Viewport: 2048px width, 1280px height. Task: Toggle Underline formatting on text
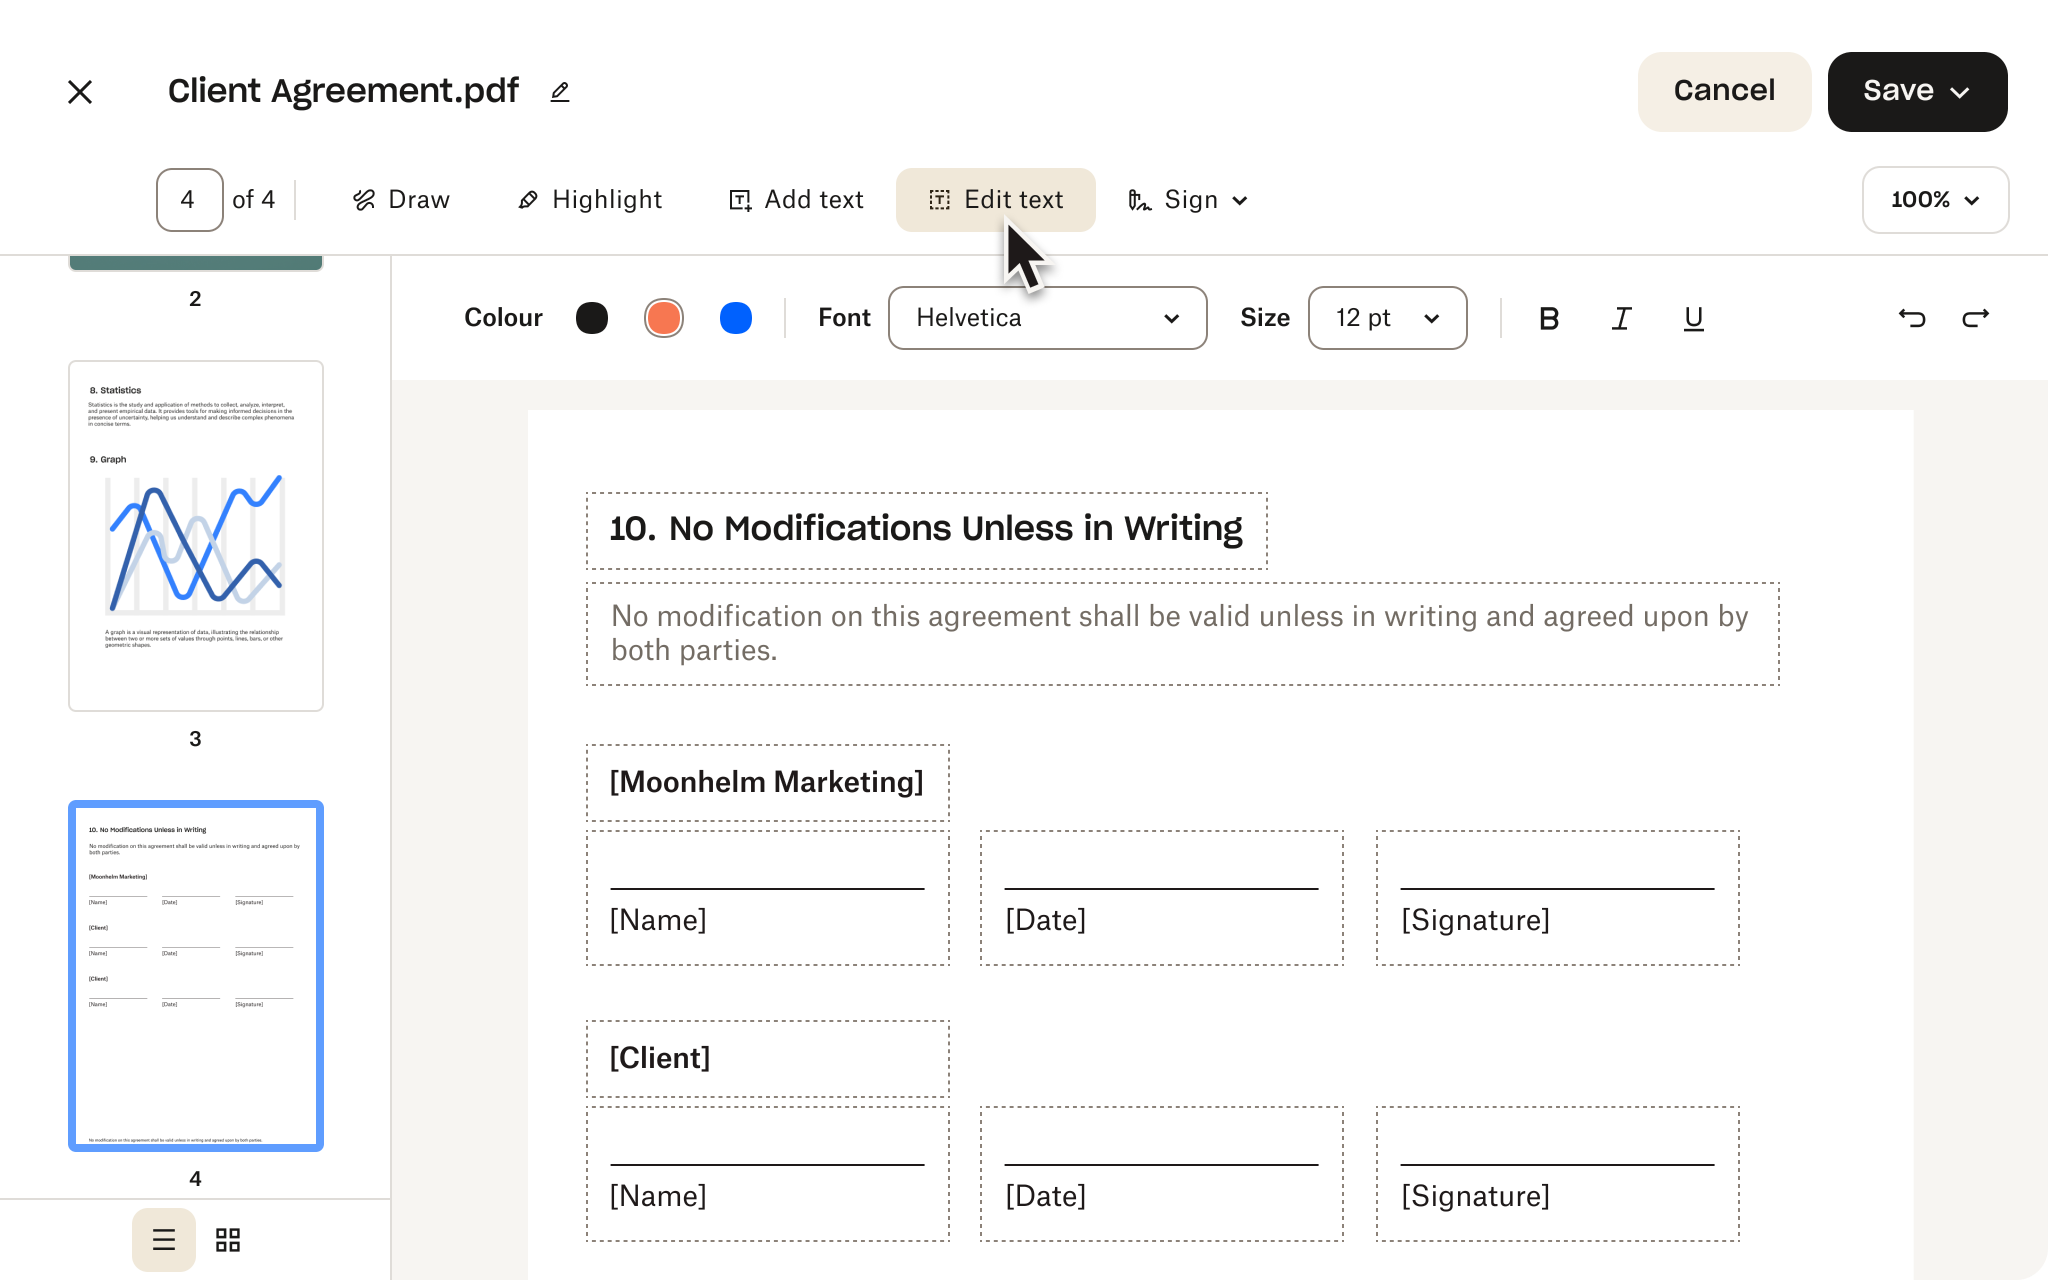point(1693,319)
